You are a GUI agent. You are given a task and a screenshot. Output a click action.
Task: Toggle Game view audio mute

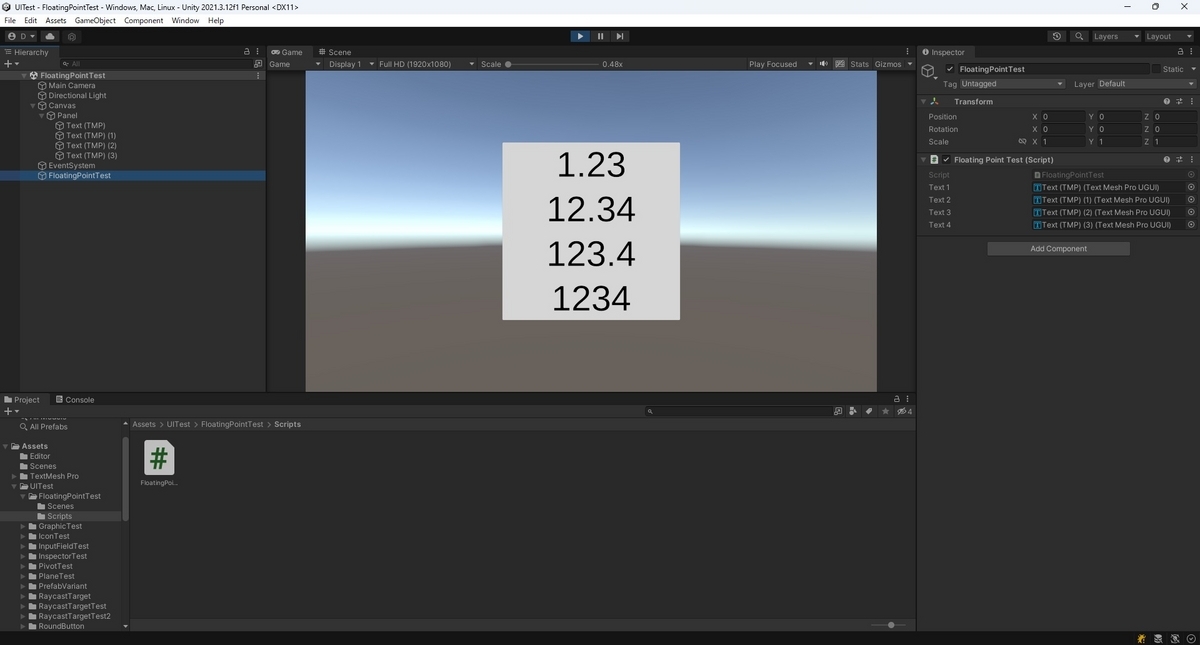tap(824, 64)
